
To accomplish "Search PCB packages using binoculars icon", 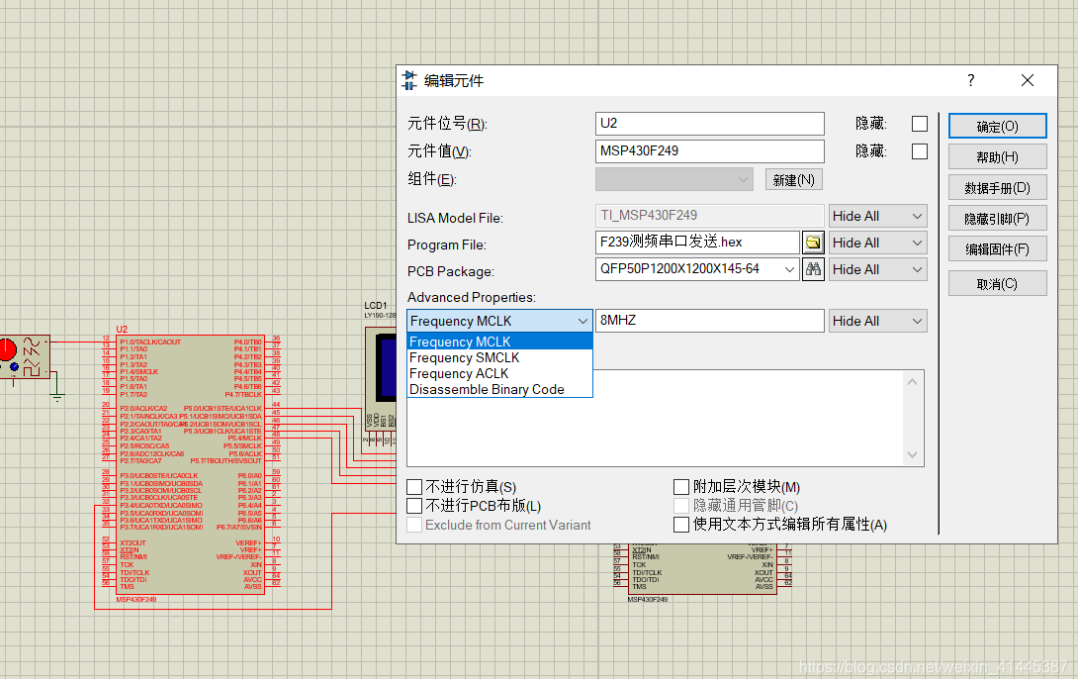I will coord(814,269).
